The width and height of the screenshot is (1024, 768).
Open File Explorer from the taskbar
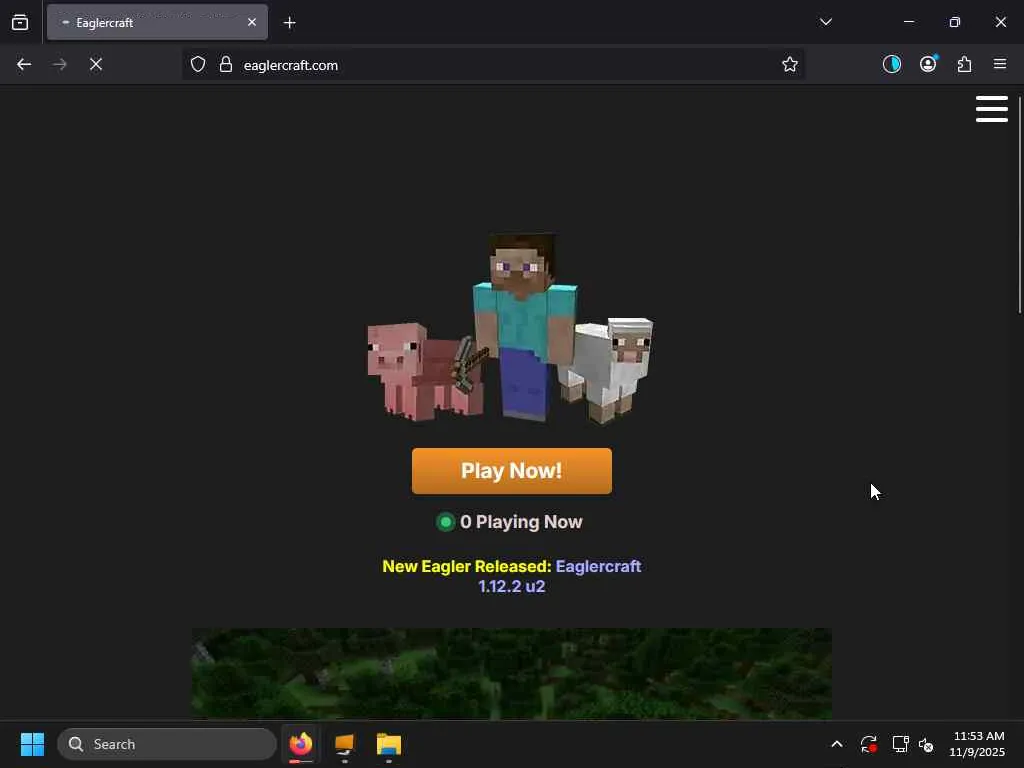(389, 744)
